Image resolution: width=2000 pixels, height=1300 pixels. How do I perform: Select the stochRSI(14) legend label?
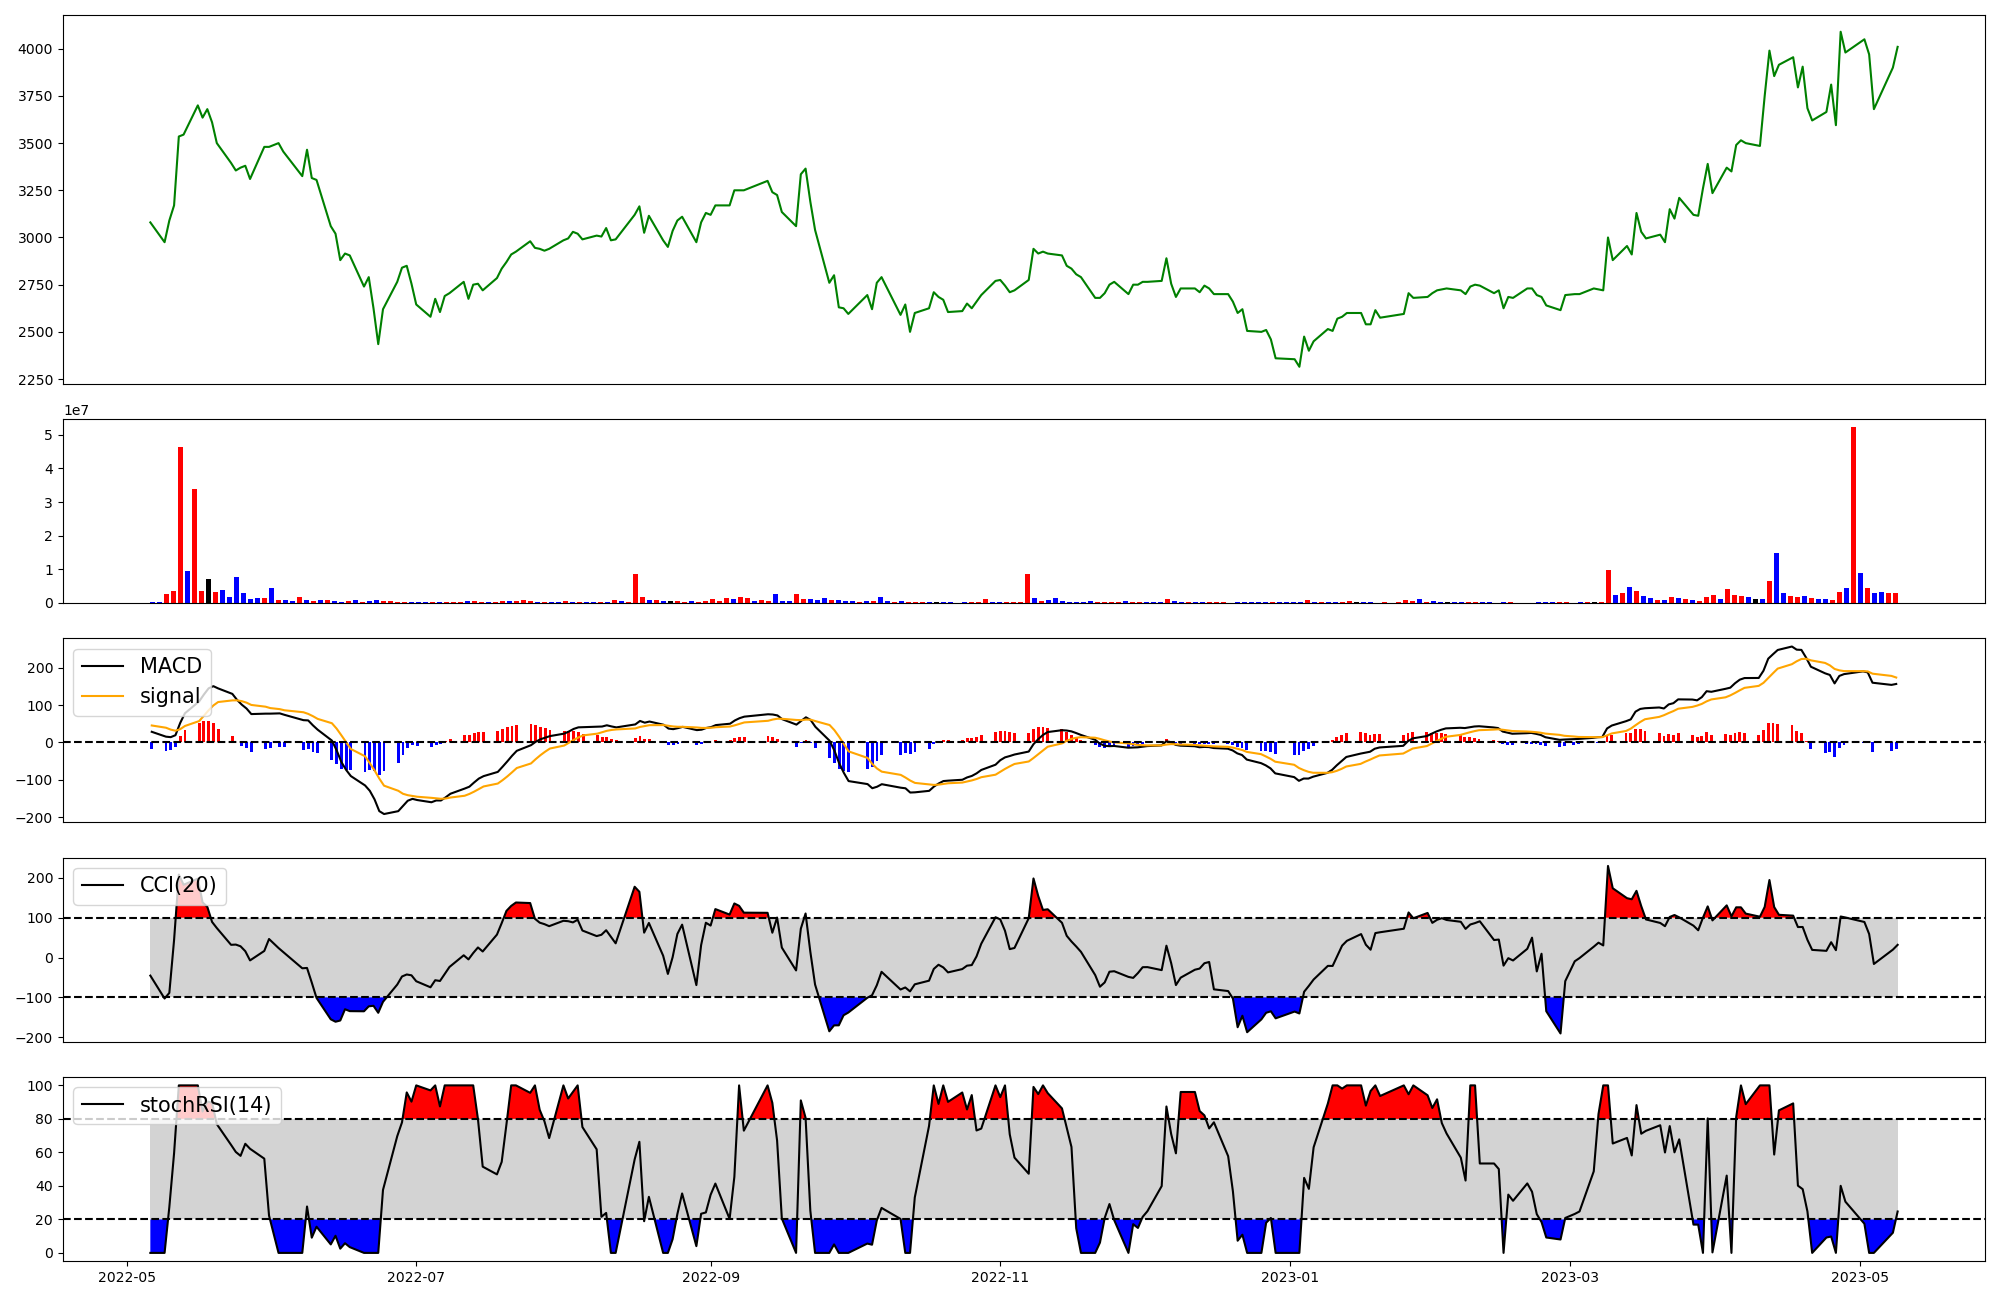(205, 1105)
